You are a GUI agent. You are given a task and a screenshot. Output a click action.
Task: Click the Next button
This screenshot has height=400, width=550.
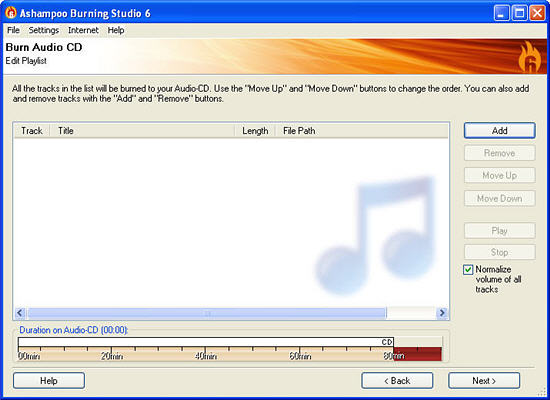484,381
